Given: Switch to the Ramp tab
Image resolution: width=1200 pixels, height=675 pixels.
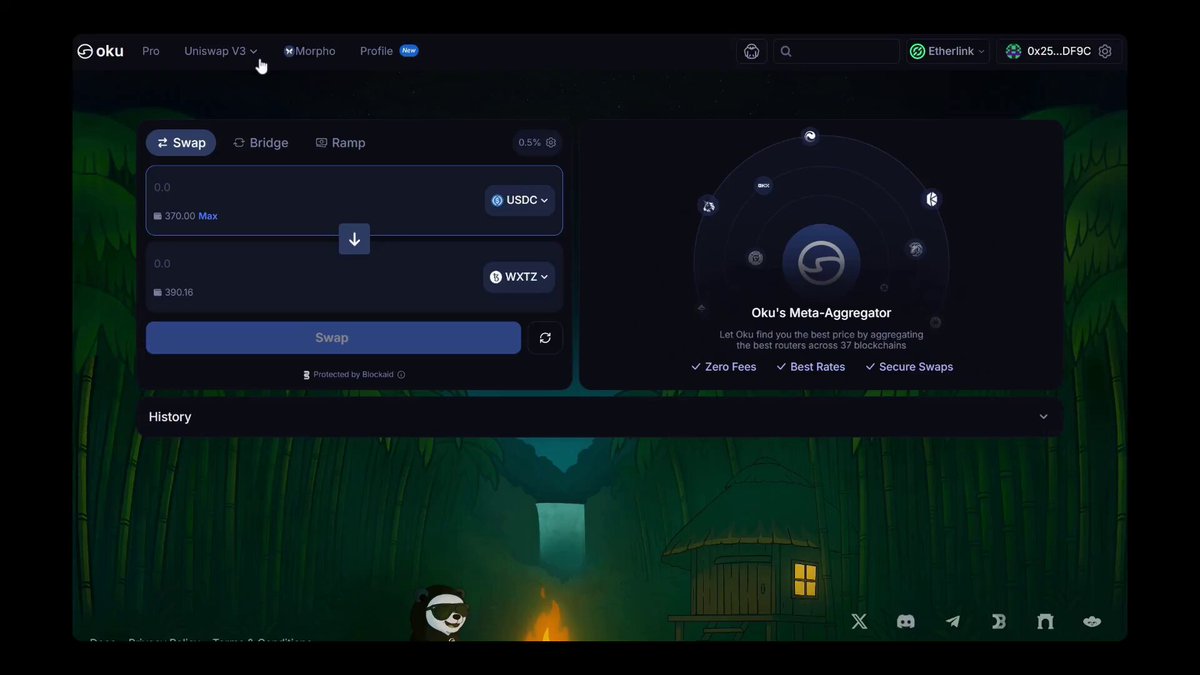Looking at the screenshot, I should pos(341,143).
